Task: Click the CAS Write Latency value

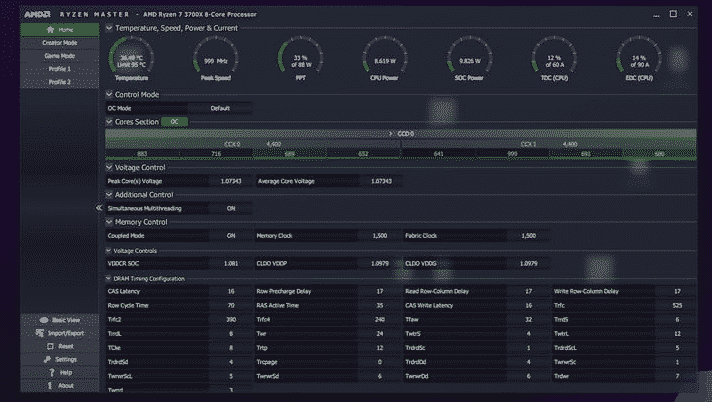Action: 529,305
